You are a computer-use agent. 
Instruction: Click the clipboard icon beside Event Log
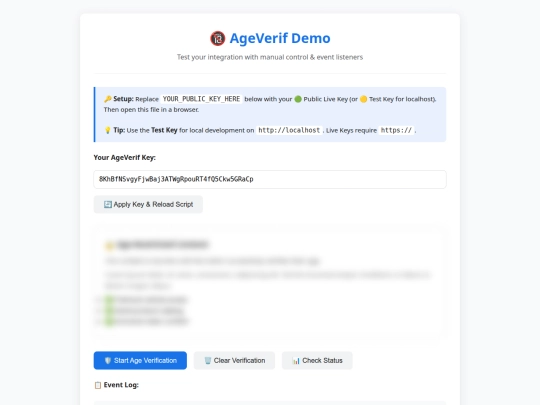[x=98, y=385]
